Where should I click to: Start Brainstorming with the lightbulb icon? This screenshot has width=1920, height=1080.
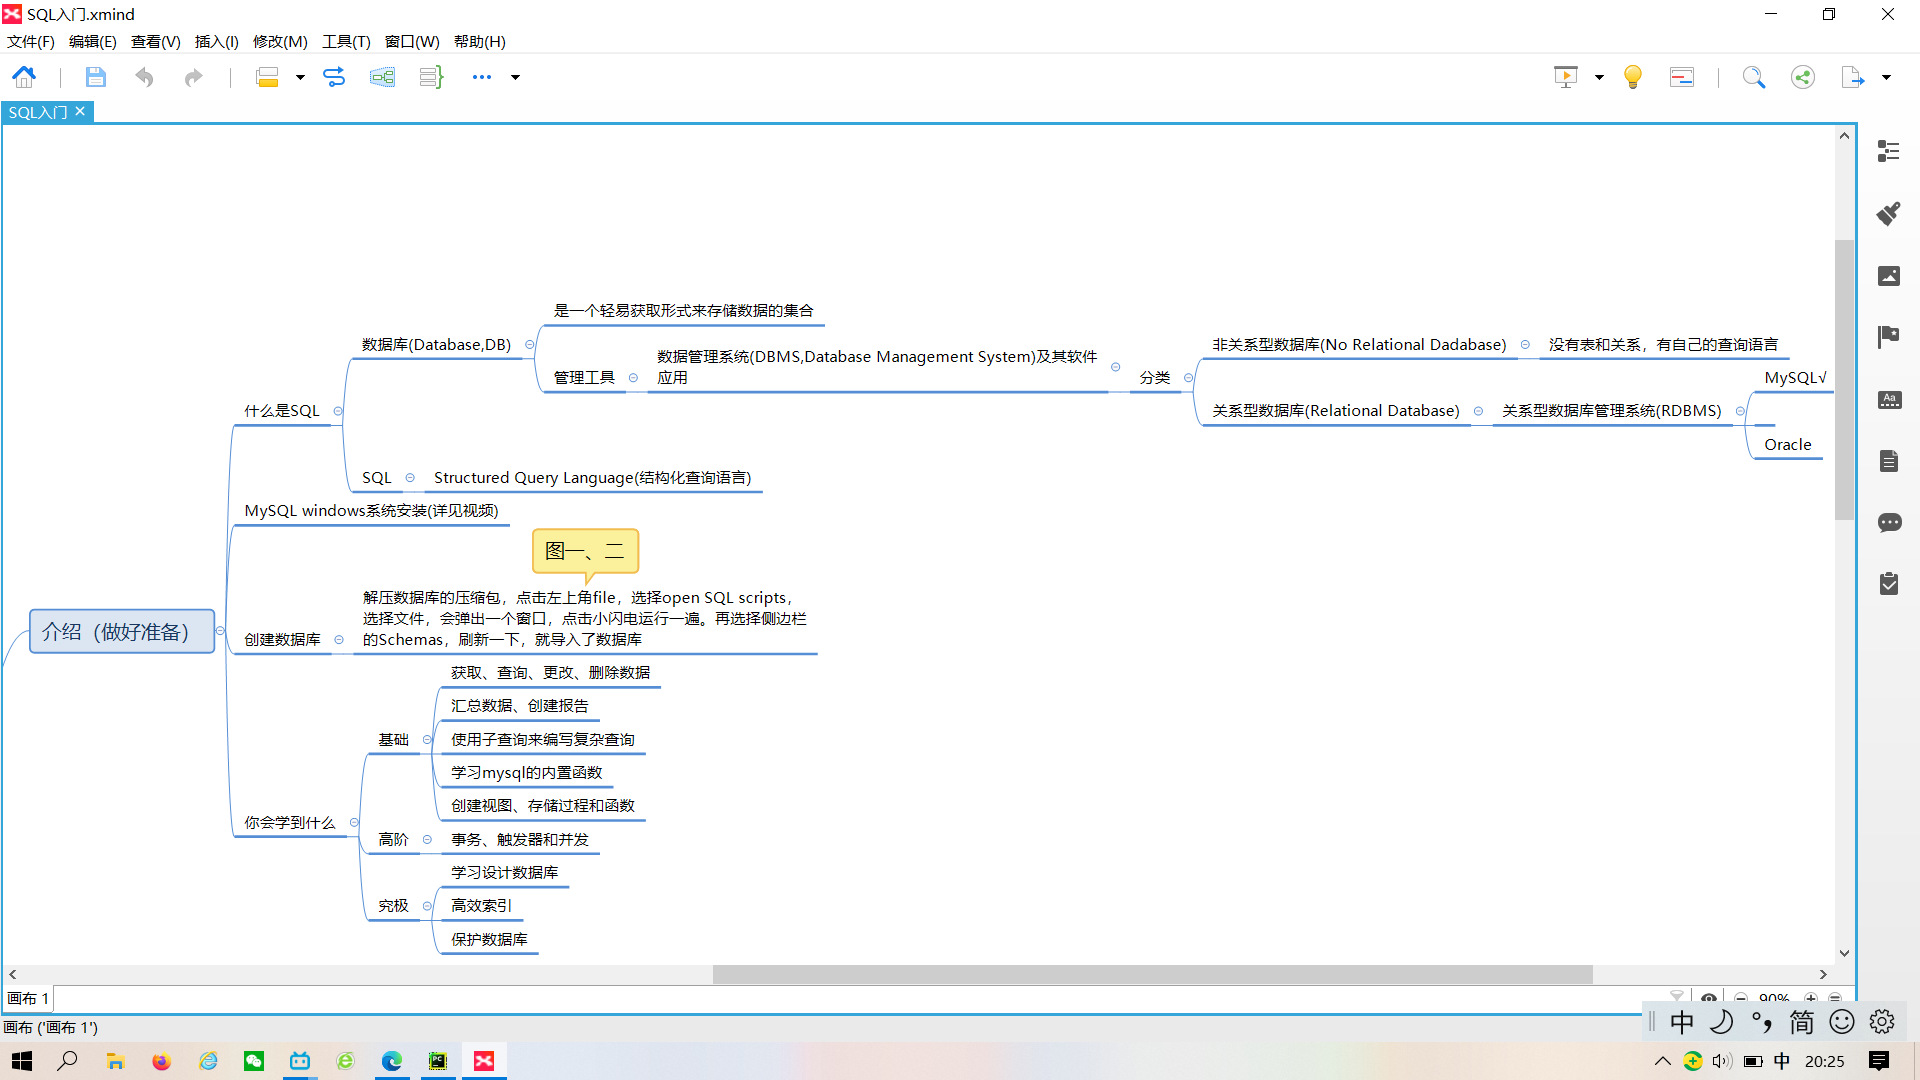(x=1632, y=77)
